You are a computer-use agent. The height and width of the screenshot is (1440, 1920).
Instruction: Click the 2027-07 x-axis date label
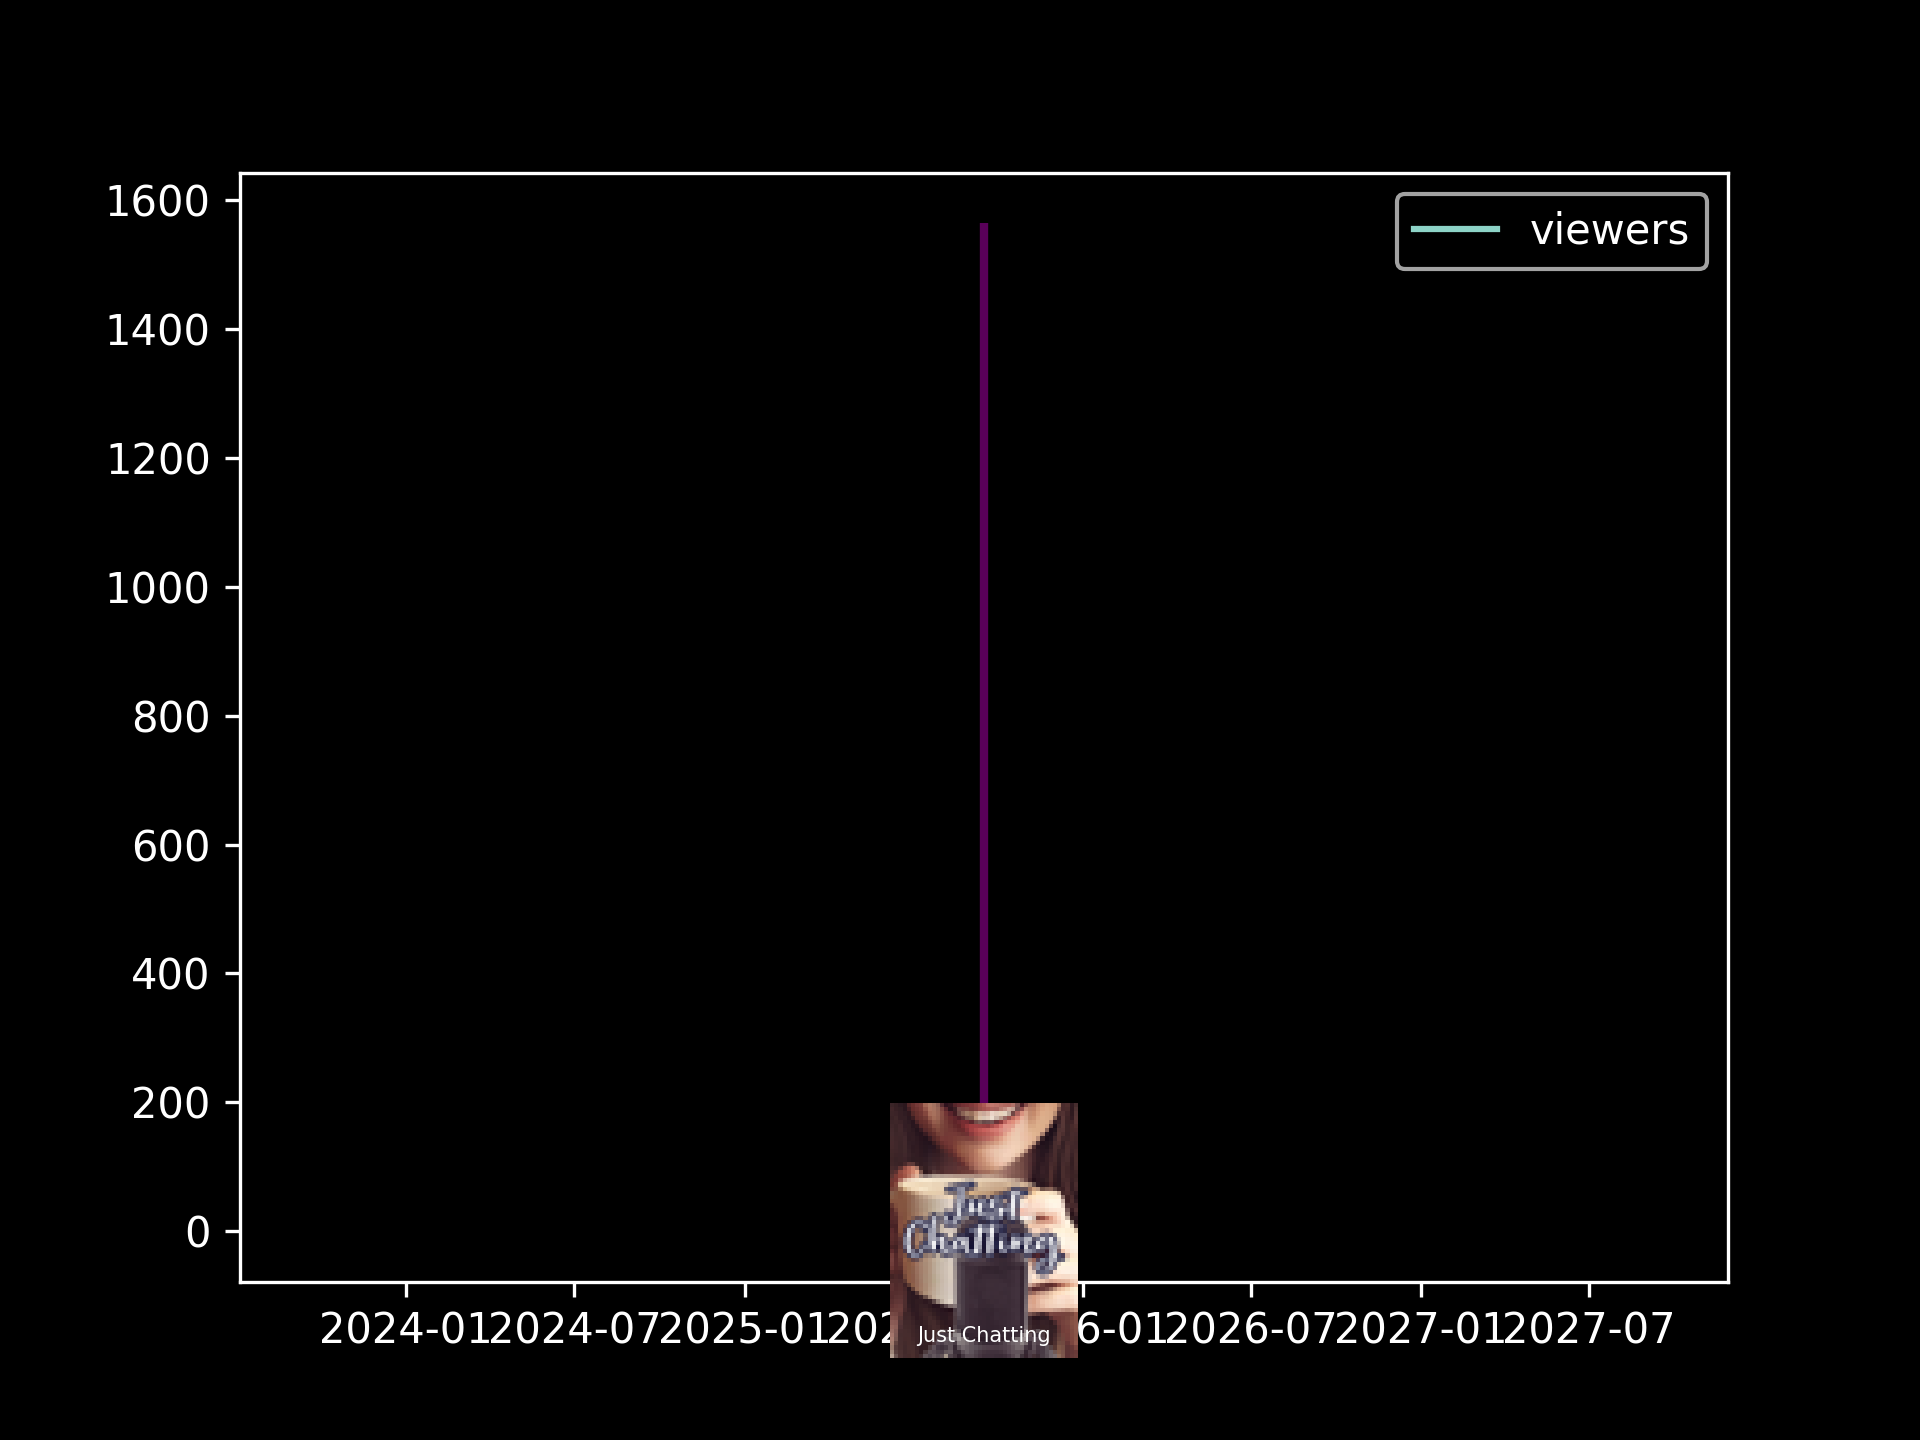(x=1590, y=1330)
